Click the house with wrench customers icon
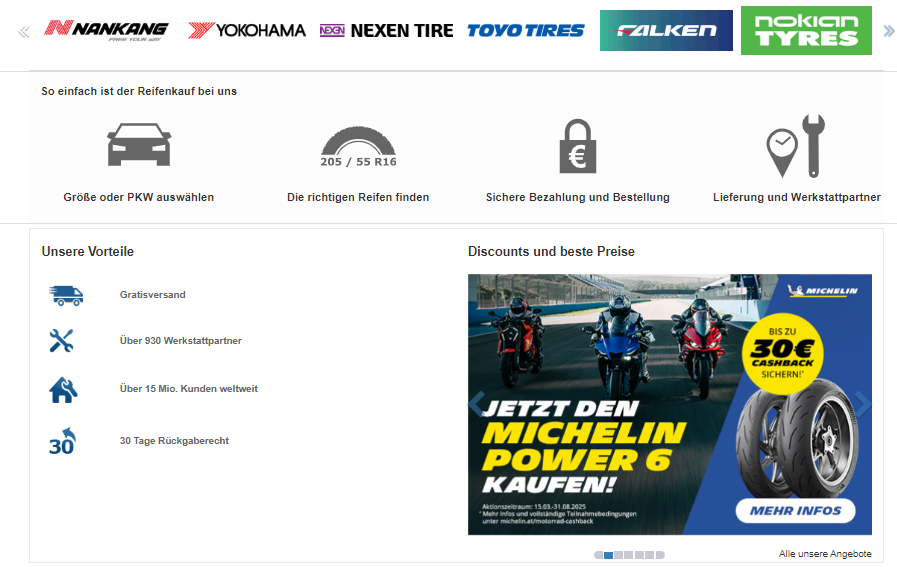 63,390
